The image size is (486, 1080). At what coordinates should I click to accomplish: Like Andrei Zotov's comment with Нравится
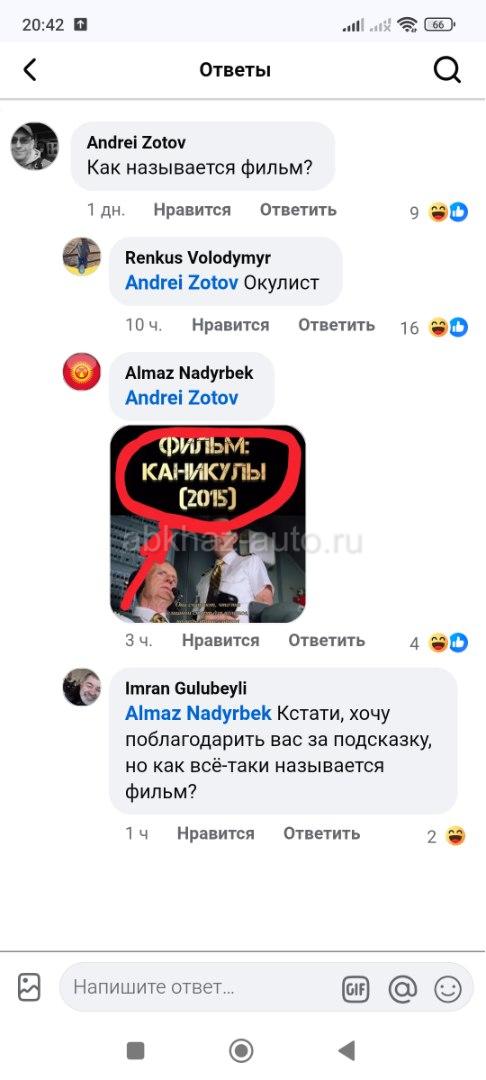point(192,209)
